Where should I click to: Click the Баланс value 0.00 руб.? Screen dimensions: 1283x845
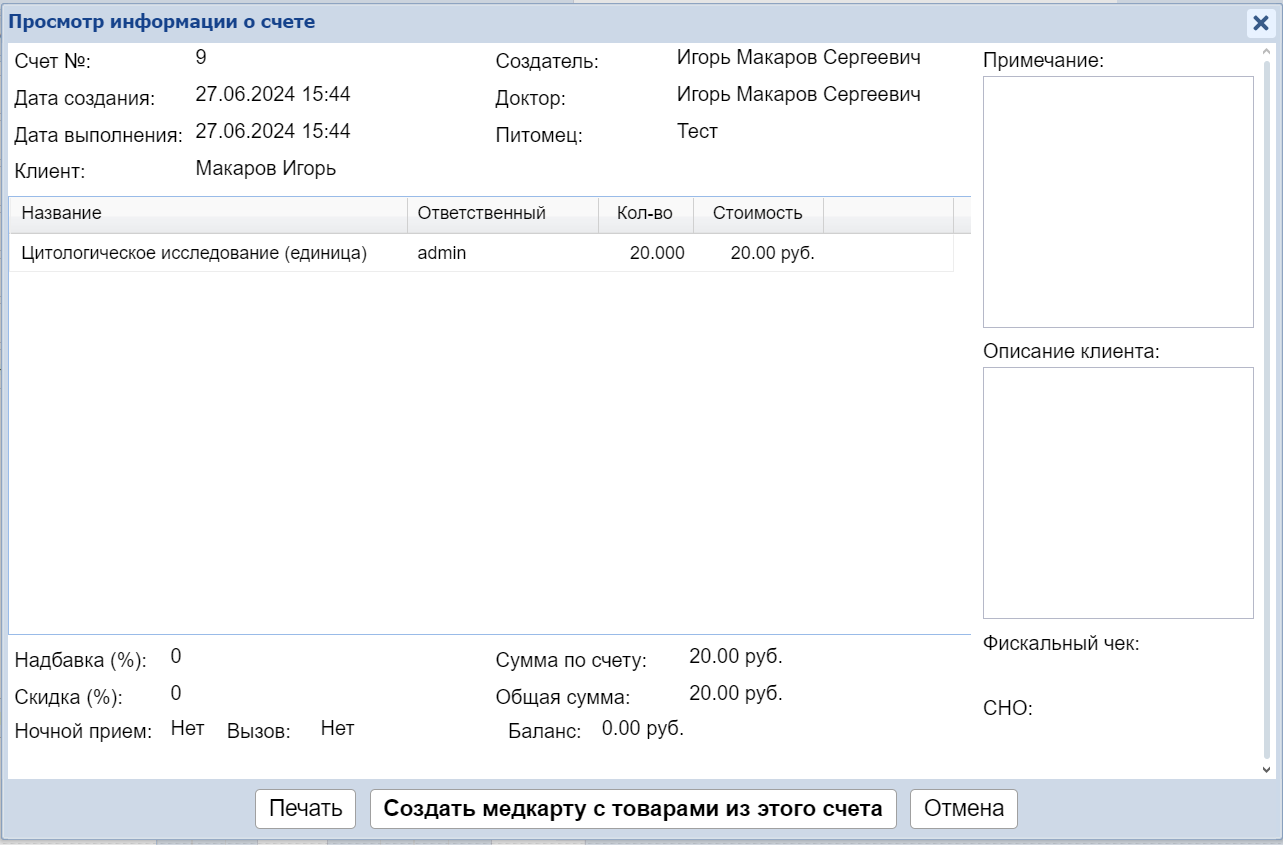pos(642,729)
